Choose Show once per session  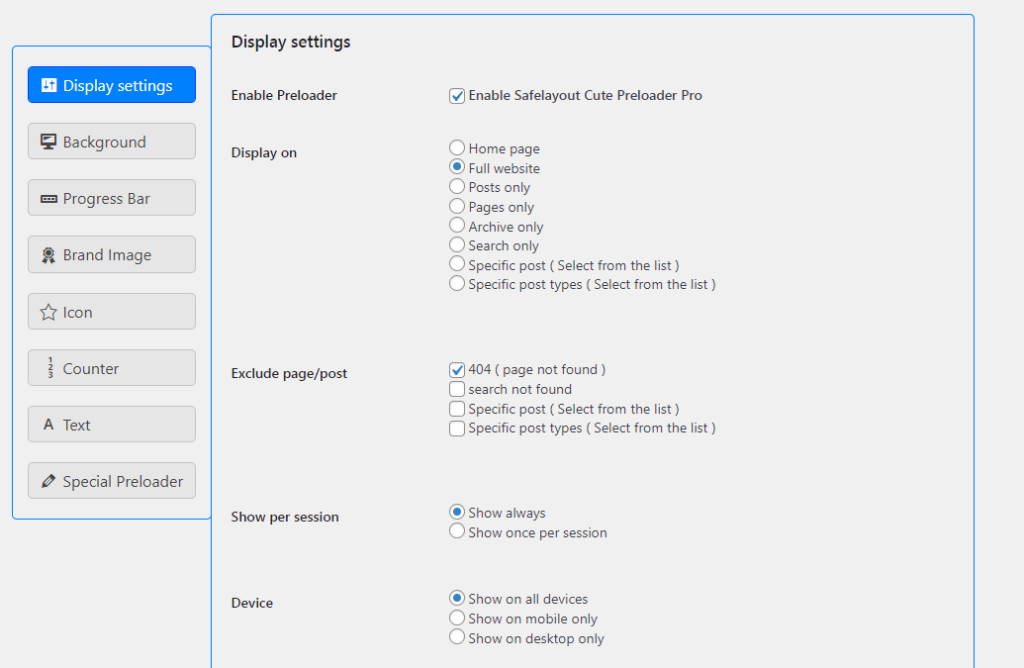click(x=457, y=531)
